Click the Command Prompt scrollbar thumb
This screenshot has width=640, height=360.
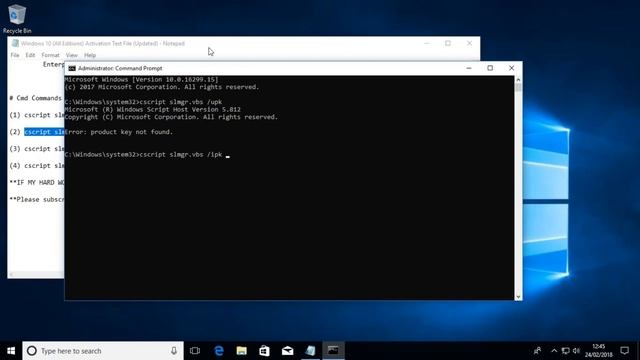click(x=518, y=88)
